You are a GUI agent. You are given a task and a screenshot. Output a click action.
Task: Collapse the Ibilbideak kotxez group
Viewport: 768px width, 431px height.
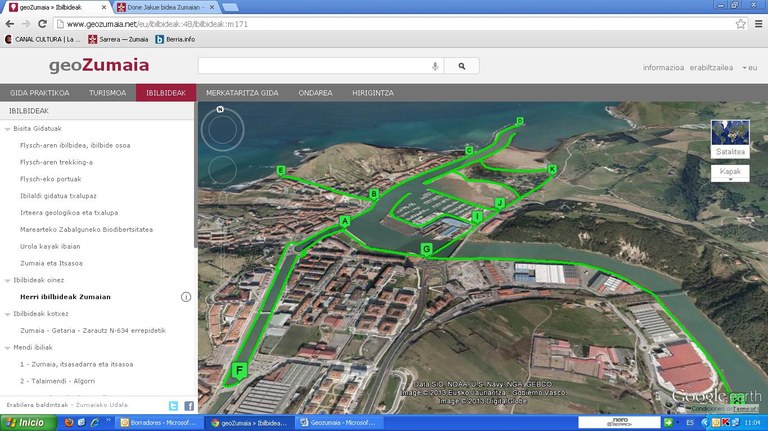click(x=7, y=314)
